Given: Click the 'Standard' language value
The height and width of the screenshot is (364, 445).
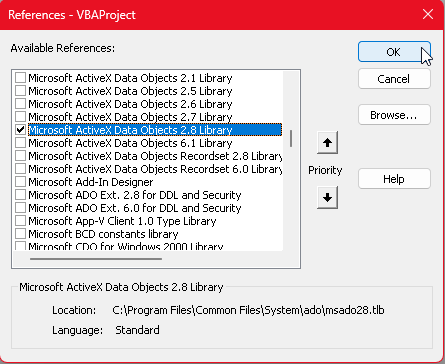Looking at the screenshot, I should 137,330.
